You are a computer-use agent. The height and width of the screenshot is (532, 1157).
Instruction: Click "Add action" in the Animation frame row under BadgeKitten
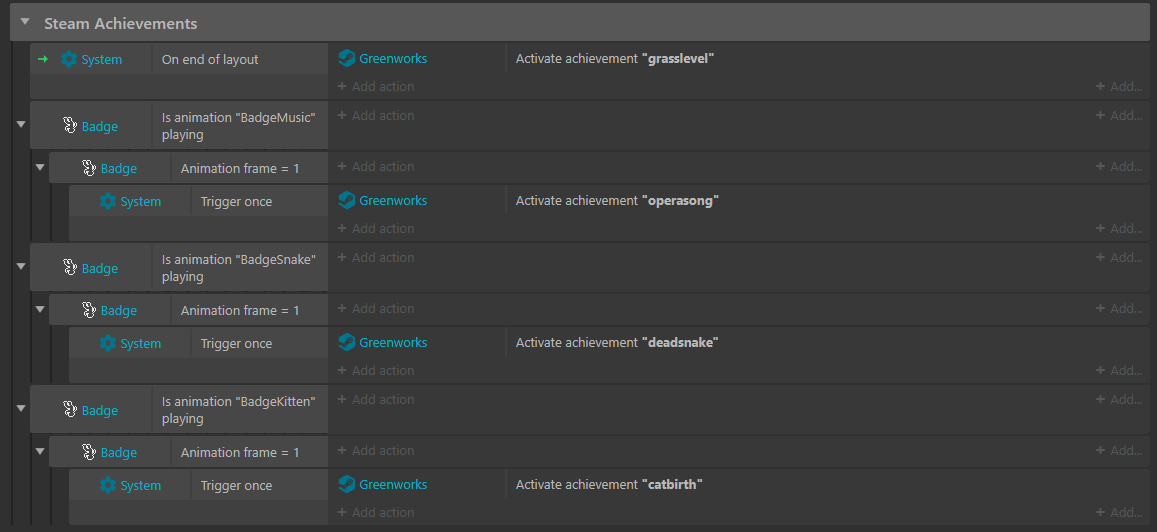pyautogui.click(x=376, y=450)
